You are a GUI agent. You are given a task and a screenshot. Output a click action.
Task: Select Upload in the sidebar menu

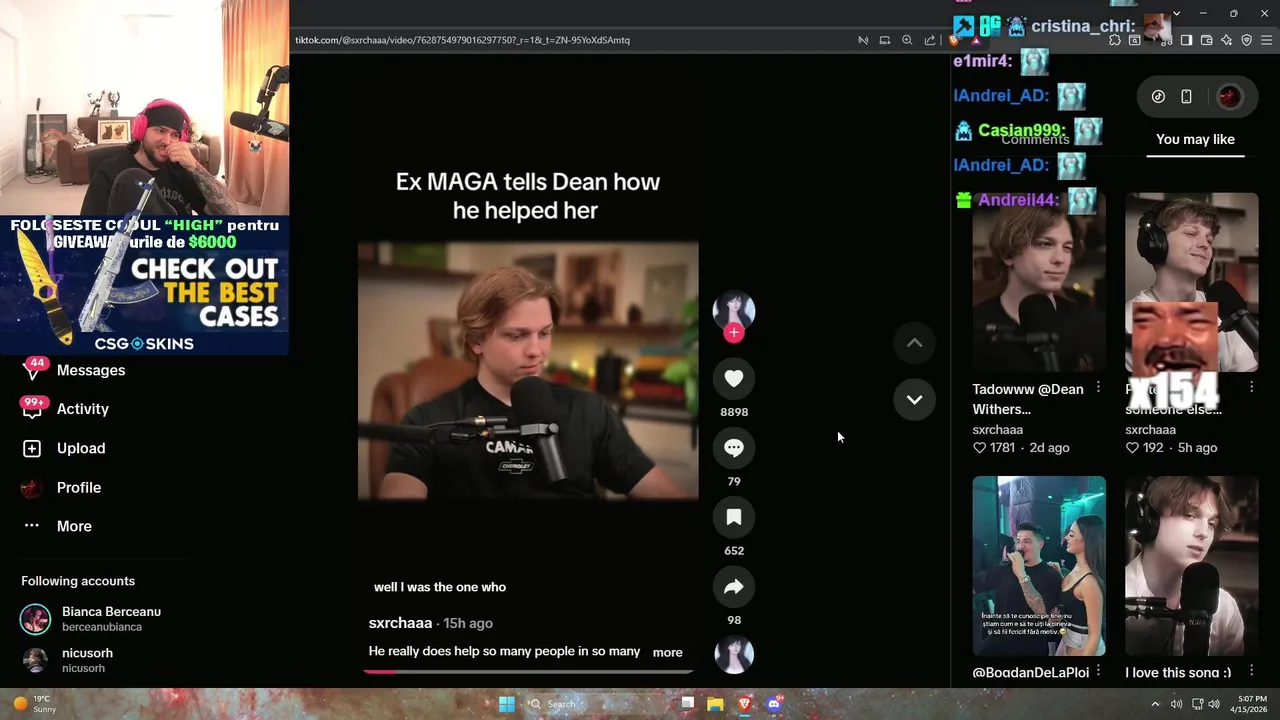coord(81,448)
